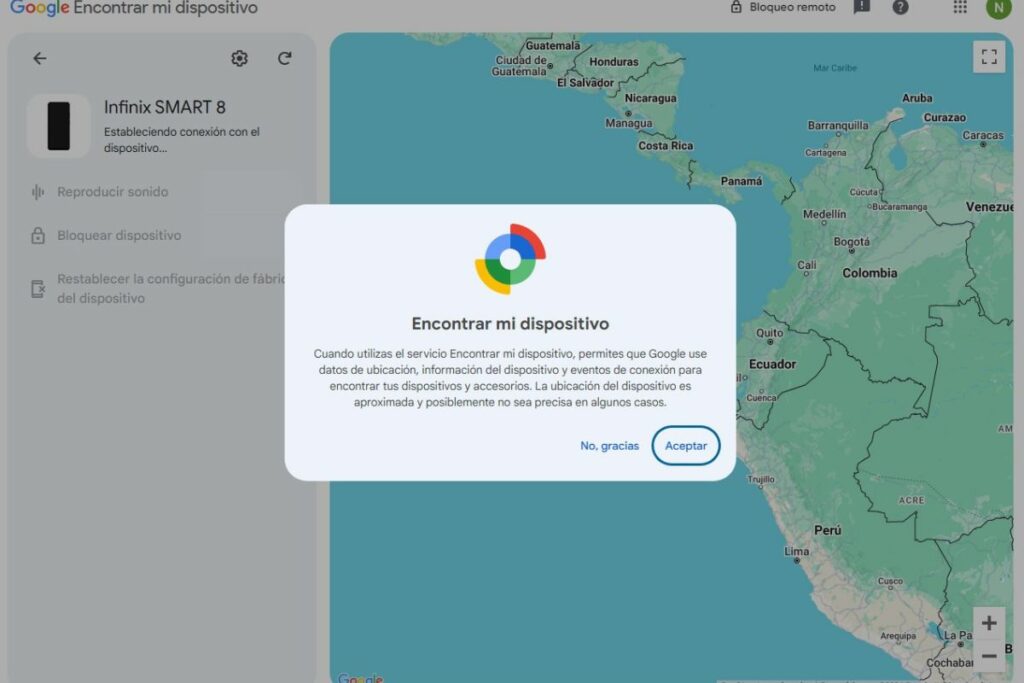This screenshot has height=683, width=1024.
Task: Click Cartagena city label on the map
Action: pos(825,152)
